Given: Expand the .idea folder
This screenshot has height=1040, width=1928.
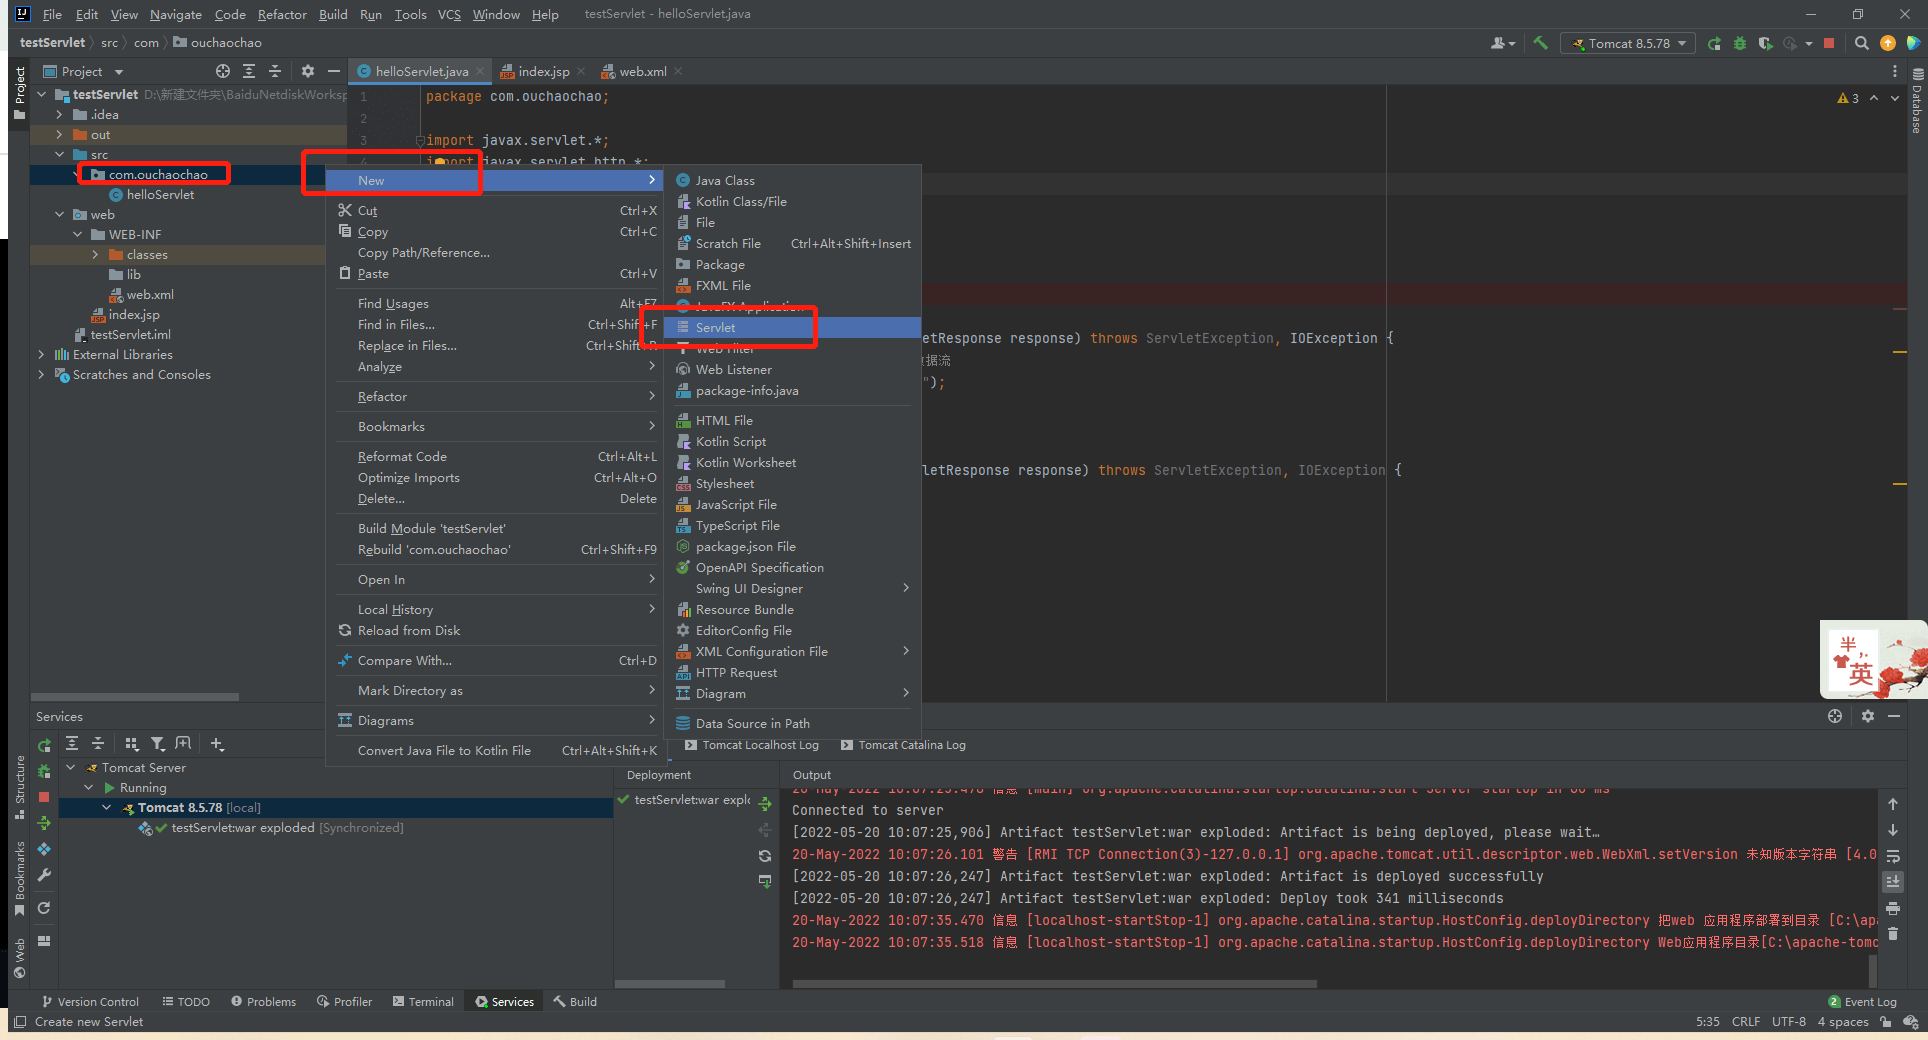Looking at the screenshot, I should click(x=60, y=114).
